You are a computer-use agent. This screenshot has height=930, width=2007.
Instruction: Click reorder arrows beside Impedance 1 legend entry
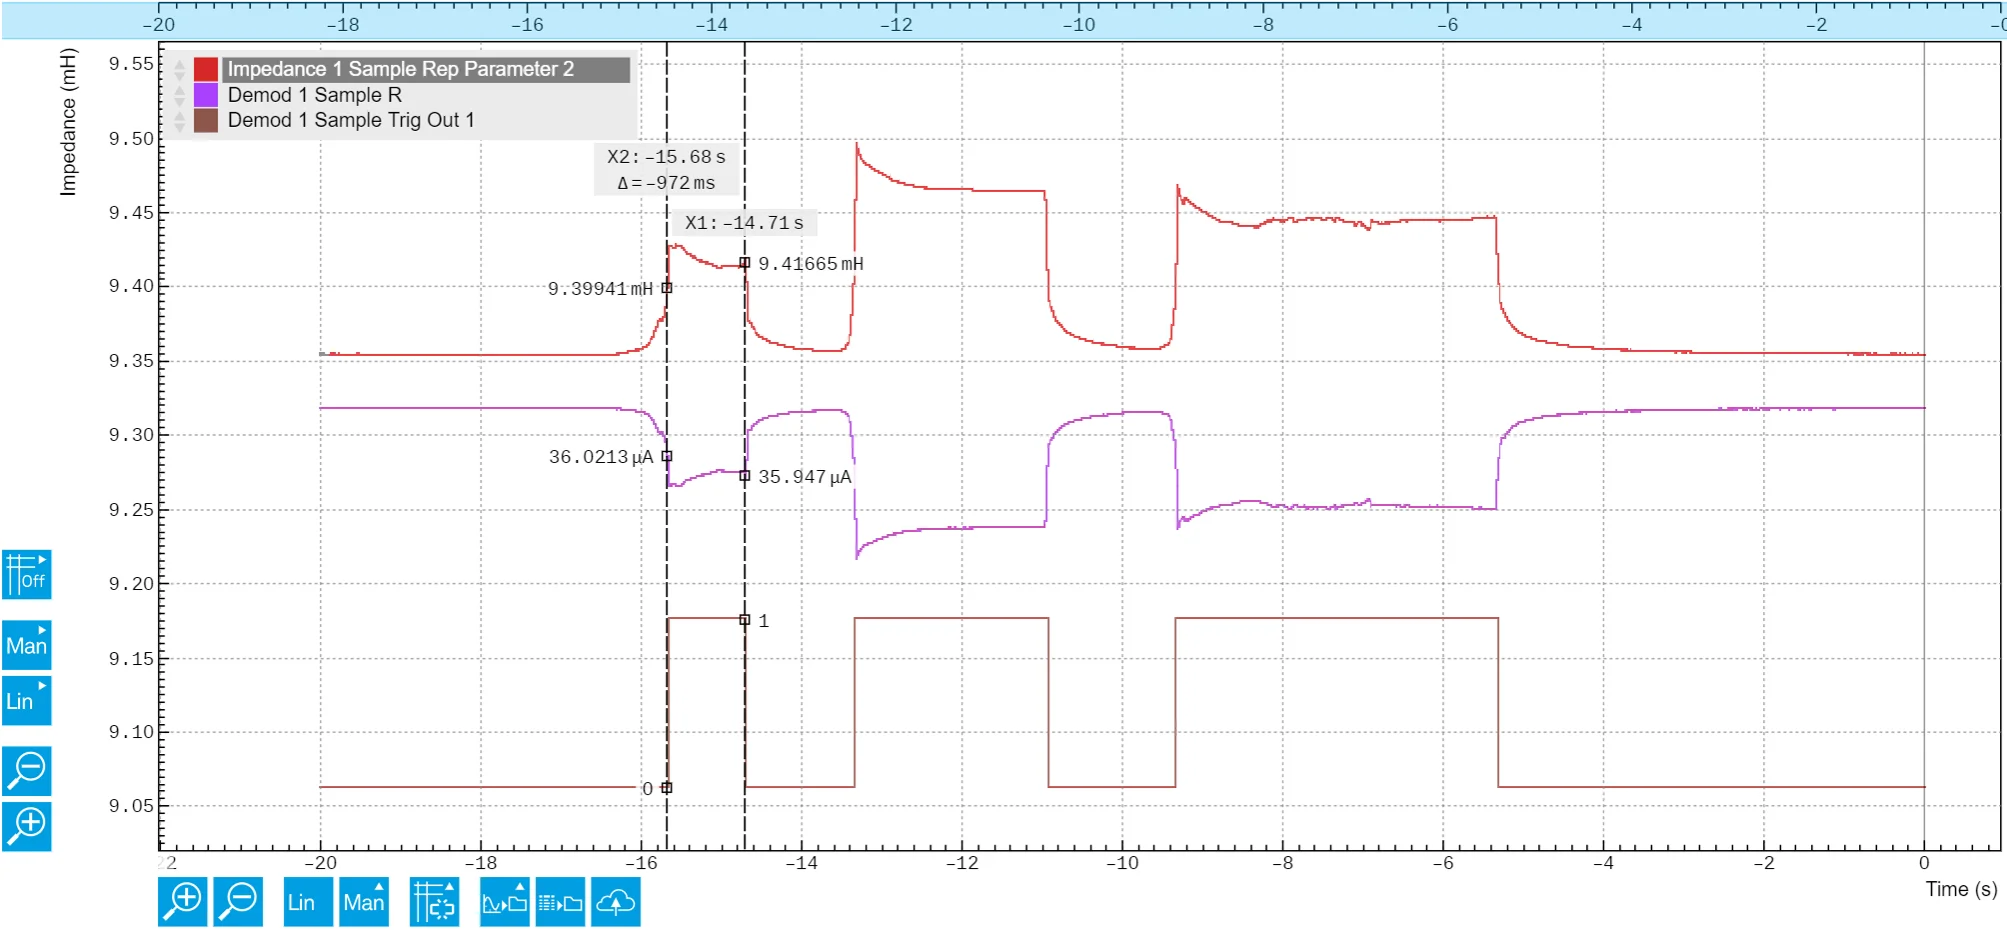180,69
